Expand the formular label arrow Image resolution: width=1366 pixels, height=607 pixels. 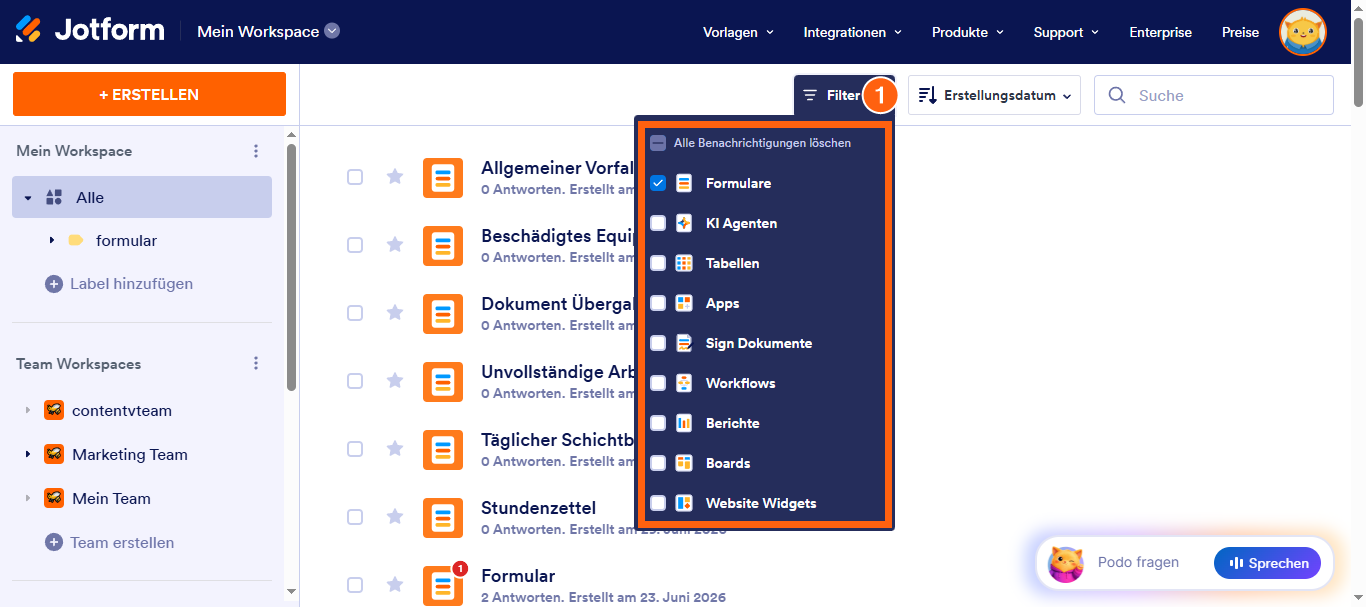pyautogui.click(x=52, y=241)
